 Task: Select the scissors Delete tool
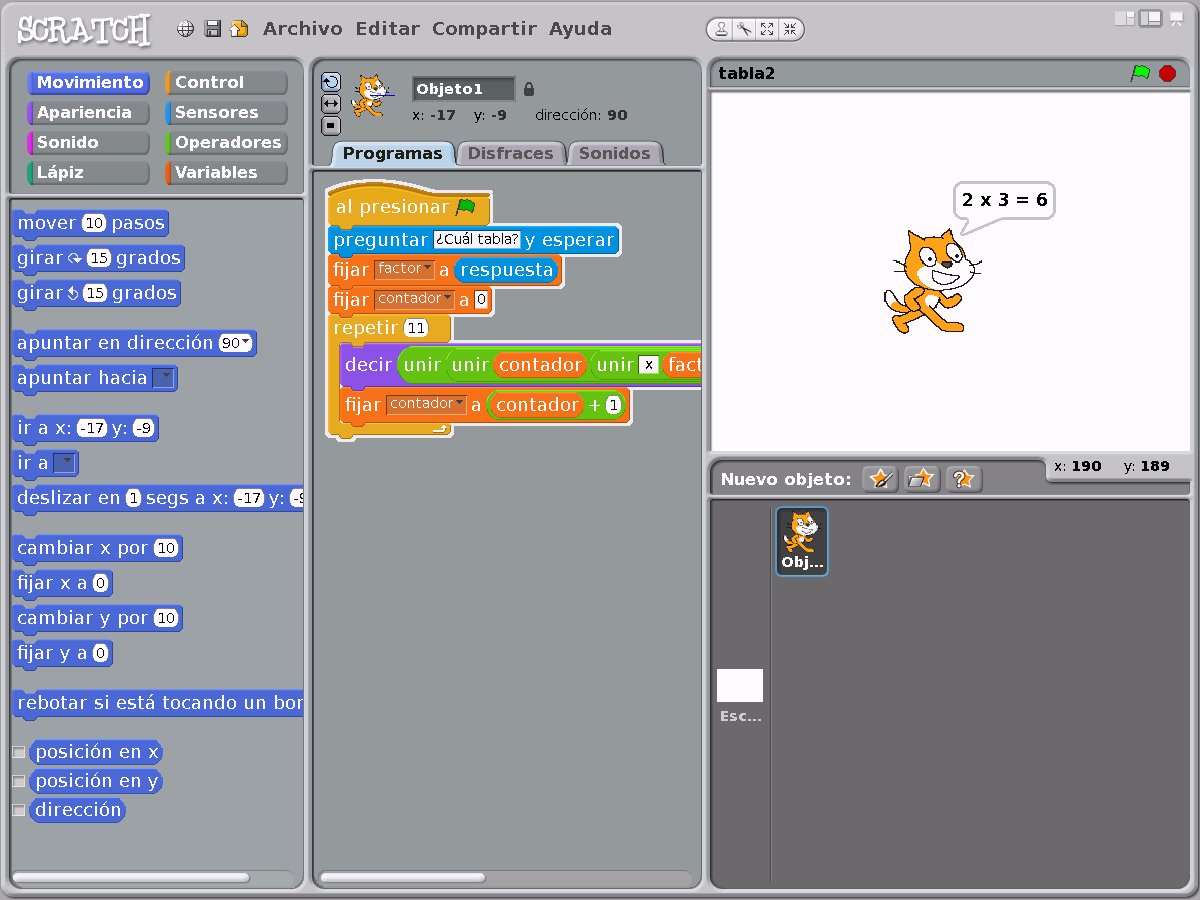(745, 29)
